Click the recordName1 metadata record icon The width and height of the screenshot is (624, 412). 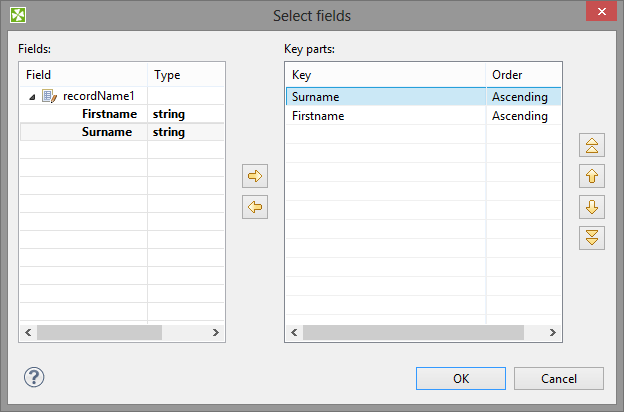[49, 96]
